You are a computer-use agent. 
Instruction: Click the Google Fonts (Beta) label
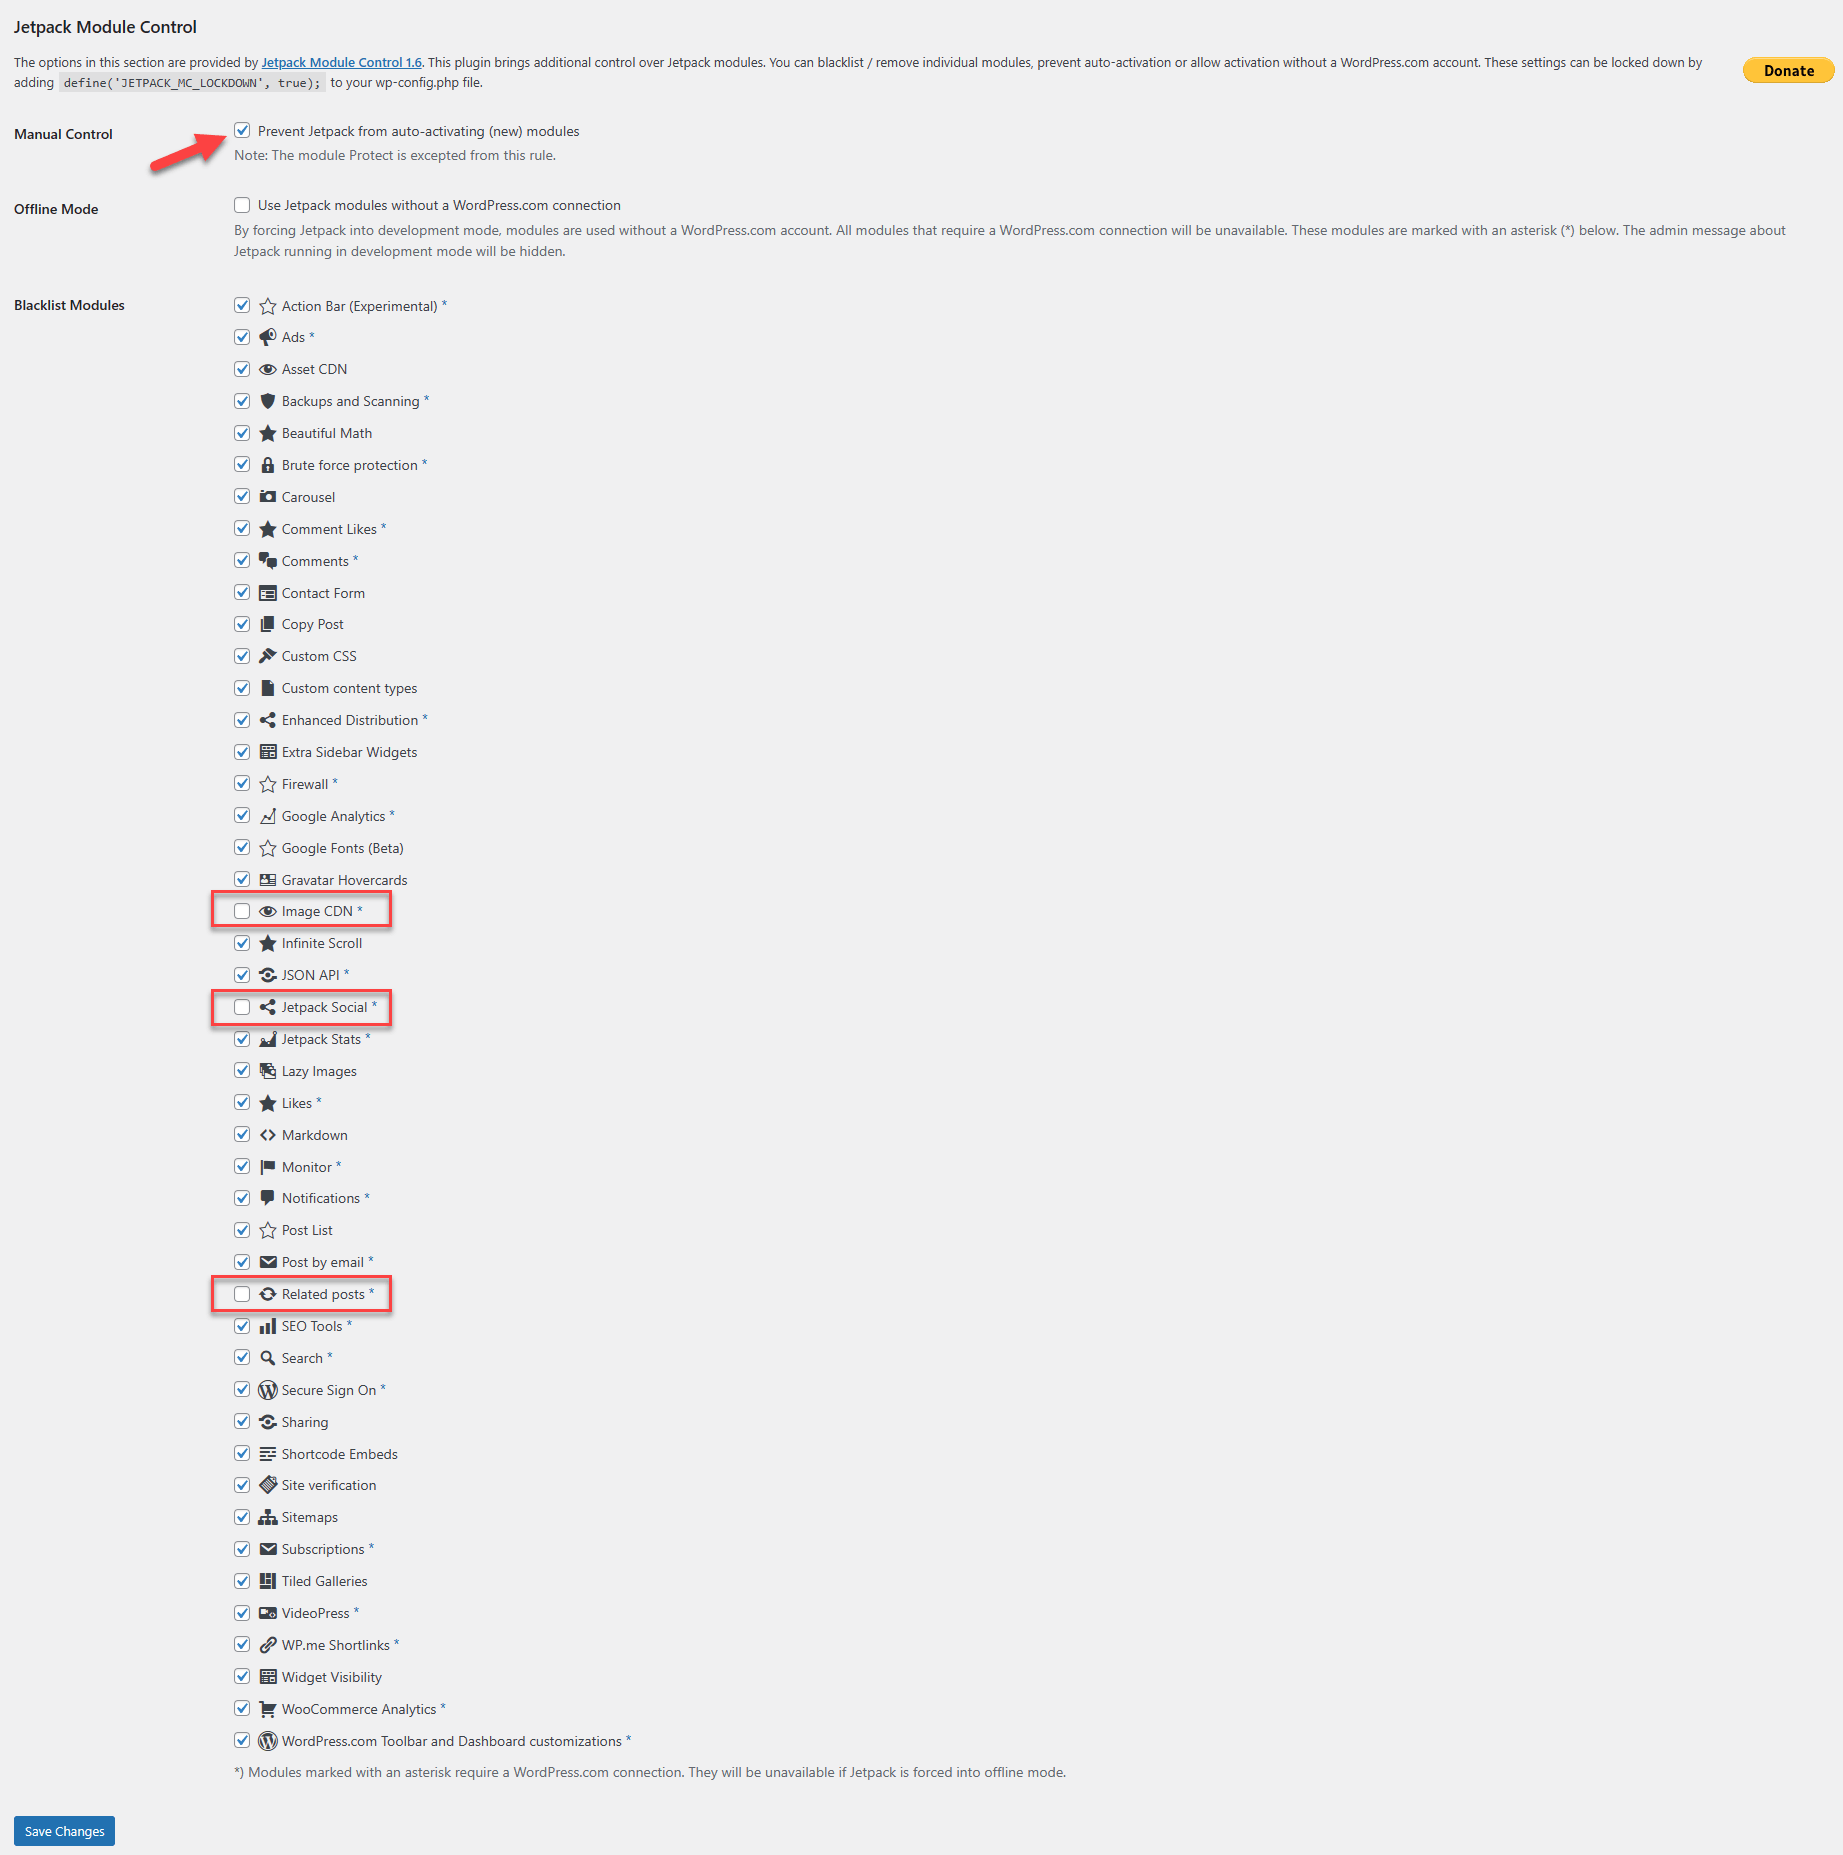tap(342, 848)
